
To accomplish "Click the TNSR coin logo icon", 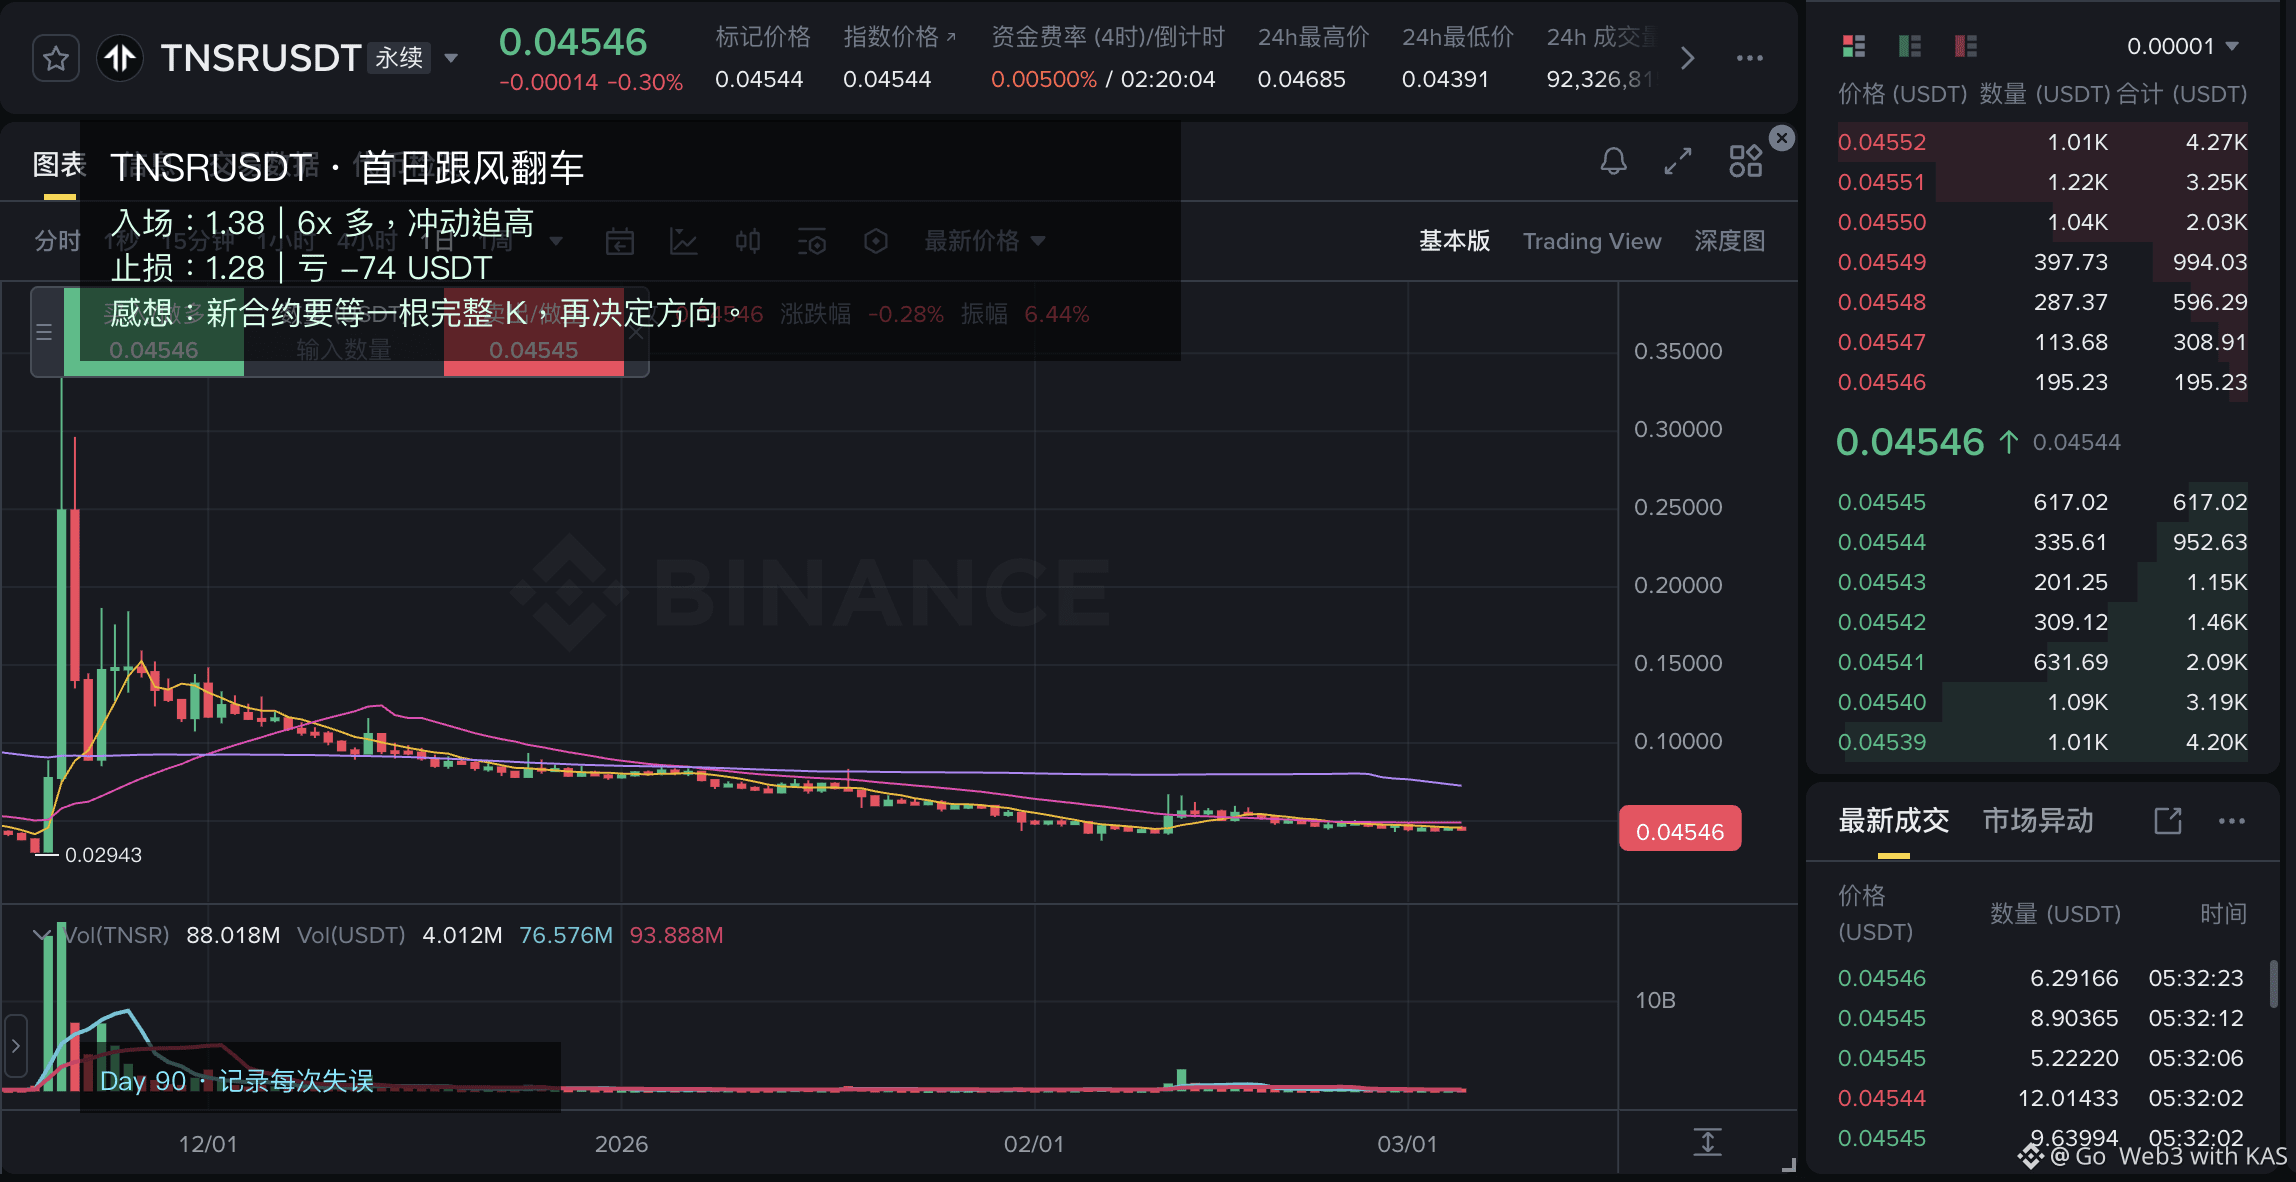I will [120, 59].
